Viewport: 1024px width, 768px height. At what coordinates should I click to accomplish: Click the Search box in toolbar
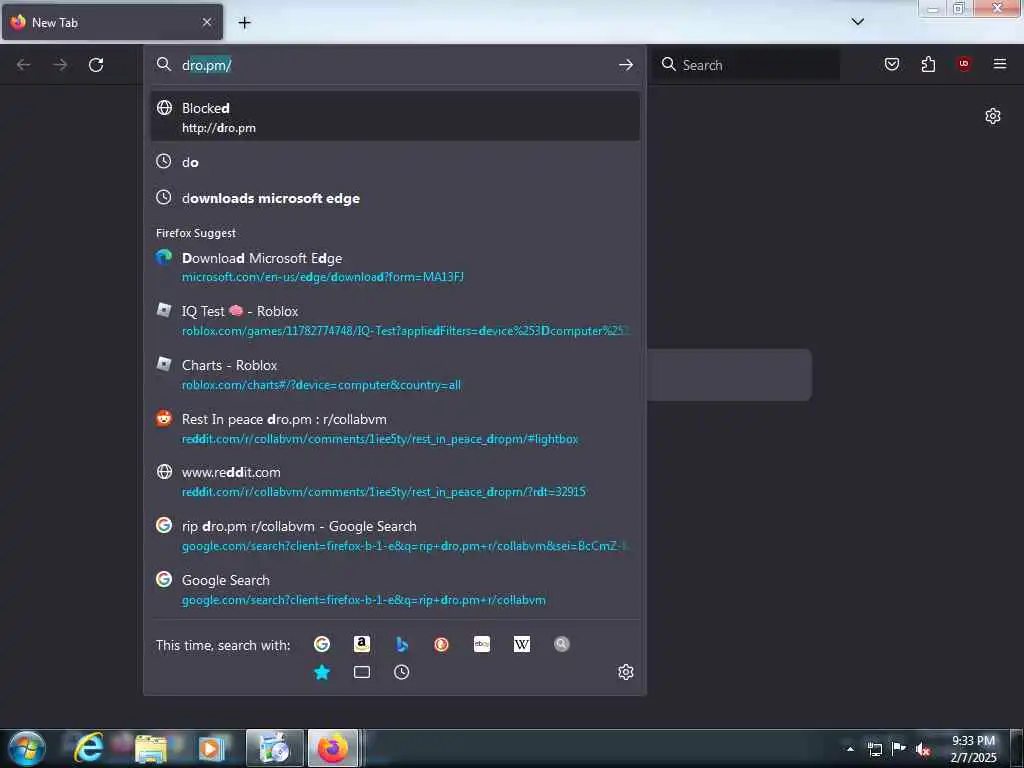click(x=746, y=65)
